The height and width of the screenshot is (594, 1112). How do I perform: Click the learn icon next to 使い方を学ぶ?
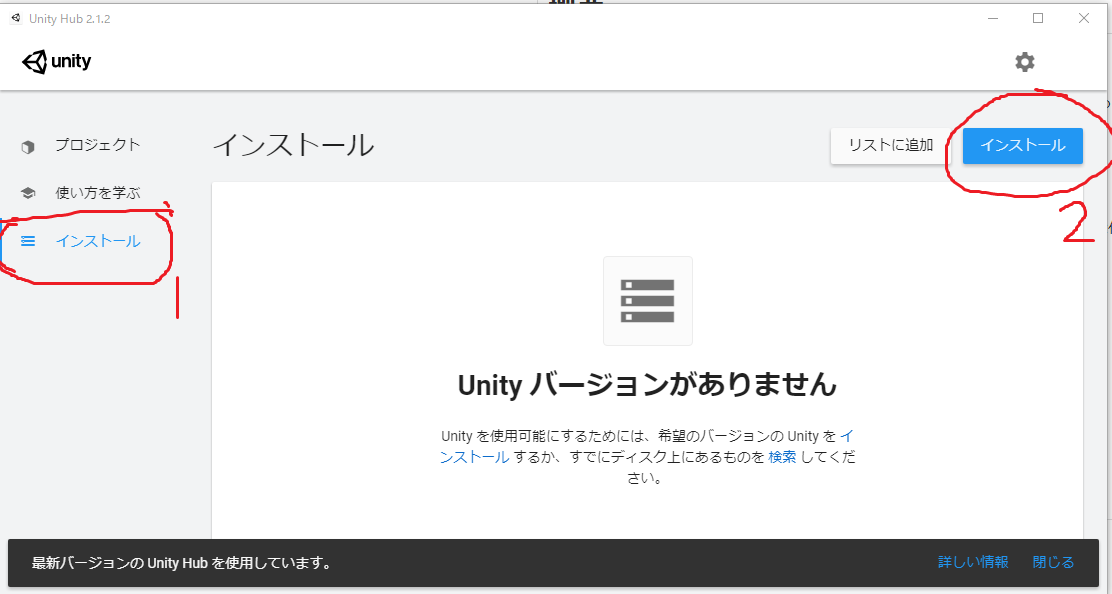pyautogui.click(x=28, y=193)
